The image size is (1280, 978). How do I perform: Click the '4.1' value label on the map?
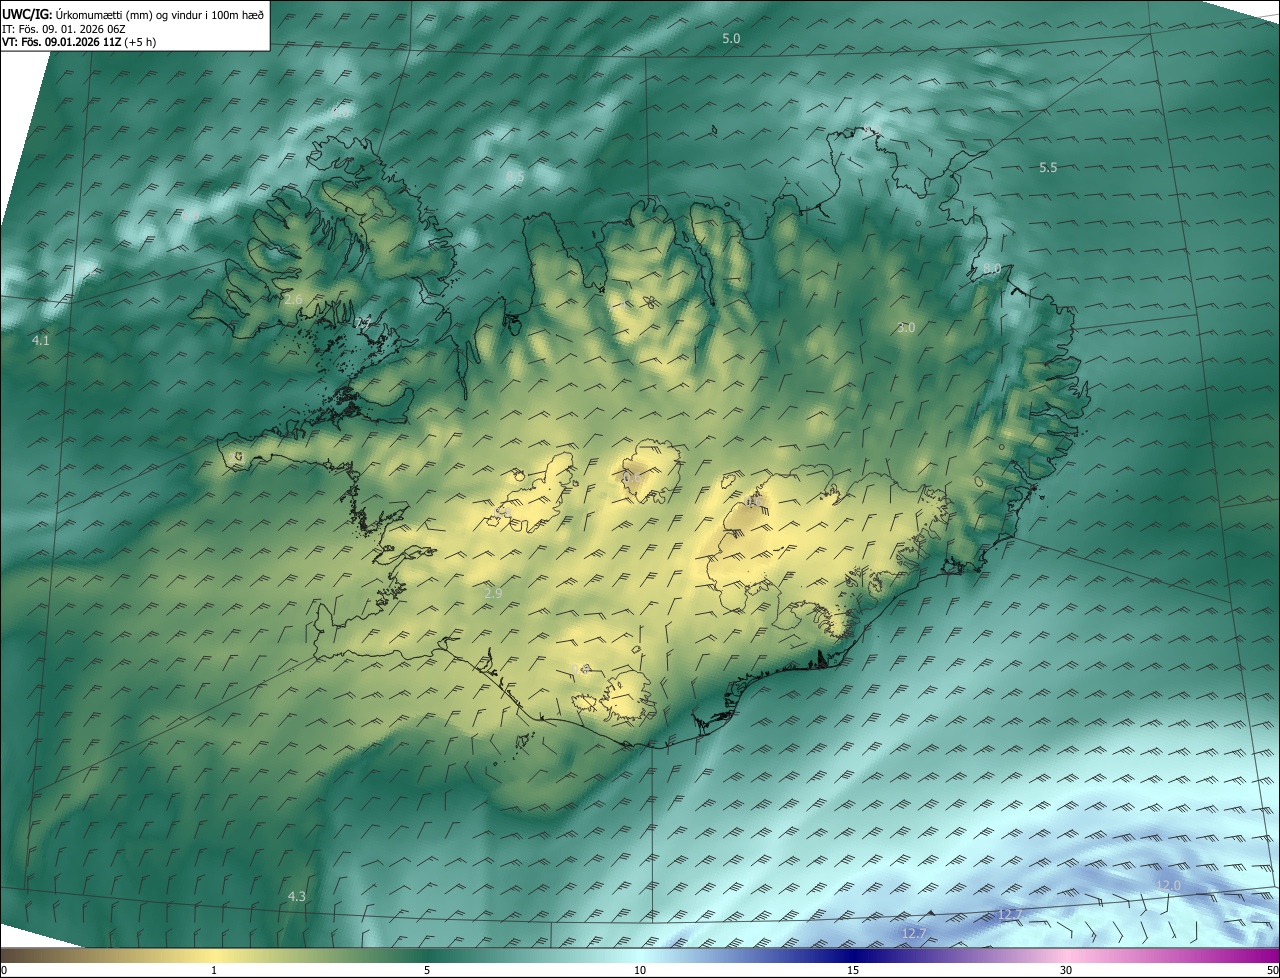click(x=41, y=340)
